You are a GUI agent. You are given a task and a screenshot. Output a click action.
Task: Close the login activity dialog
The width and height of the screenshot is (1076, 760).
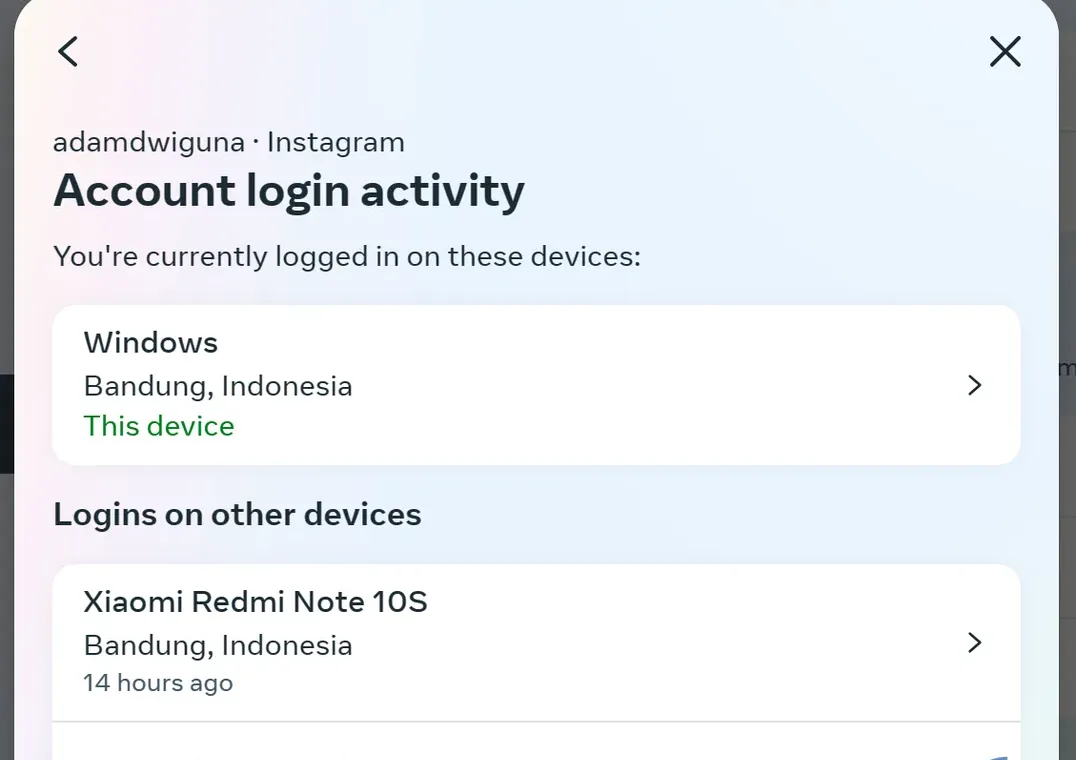pyautogui.click(x=1004, y=51)
